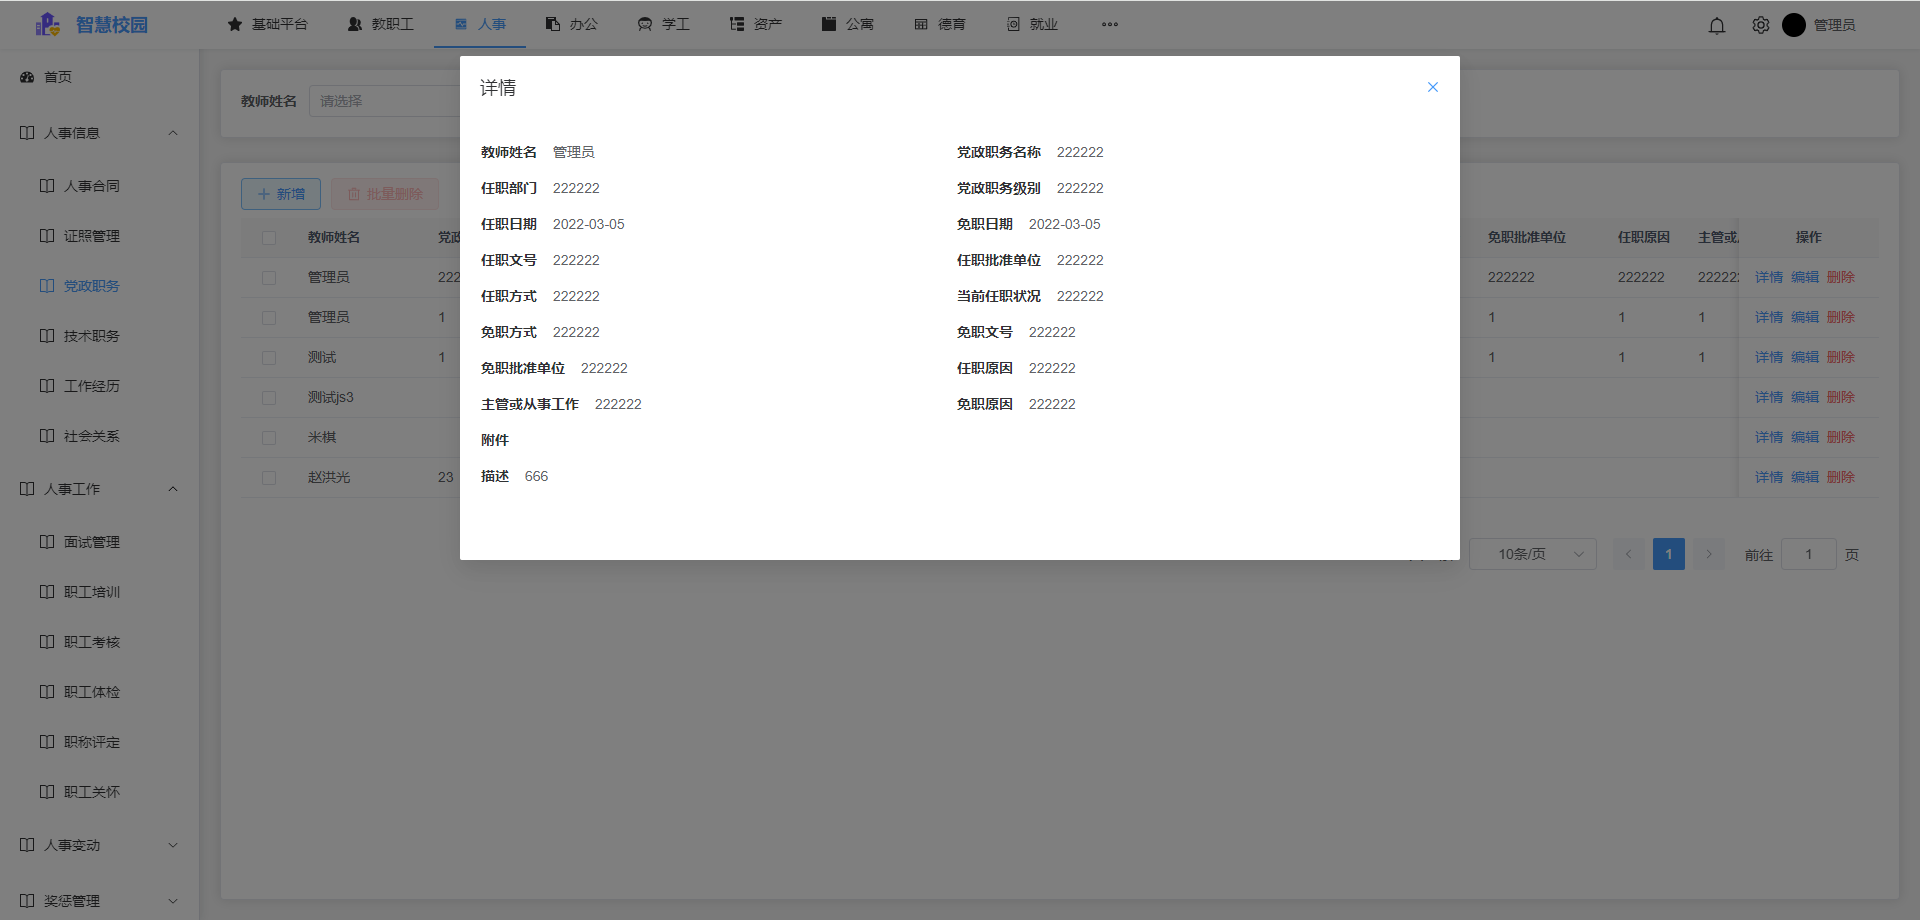Image resolution: width=1920 pixels, height=920 pixels.
Task: Click the 新增 button
Action: 281,193
